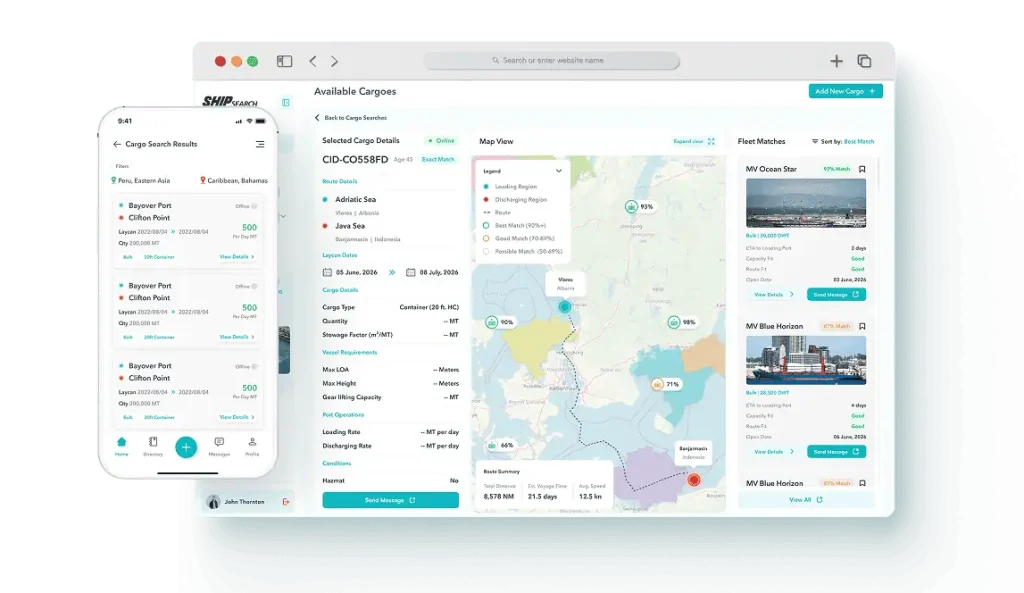
Task: Click View All fleet matches
Action: click(x=805, y=500)
